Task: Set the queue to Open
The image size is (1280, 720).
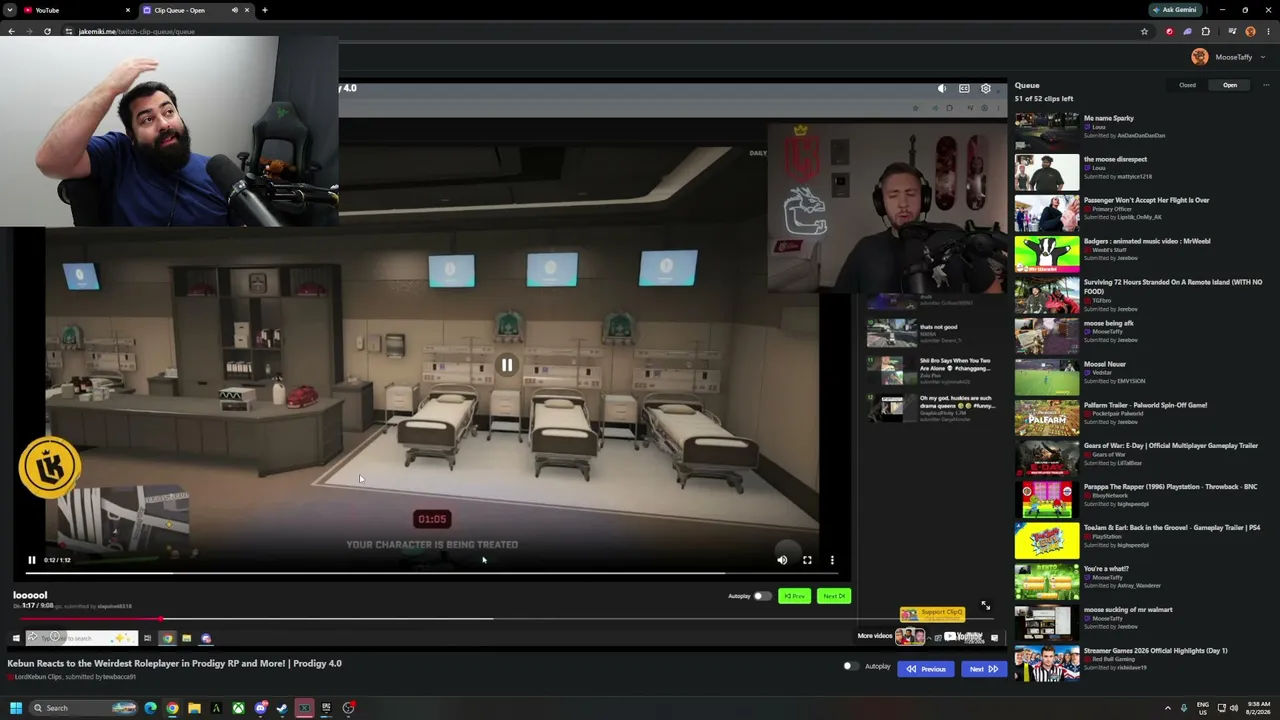Action: coord(1230,85)
